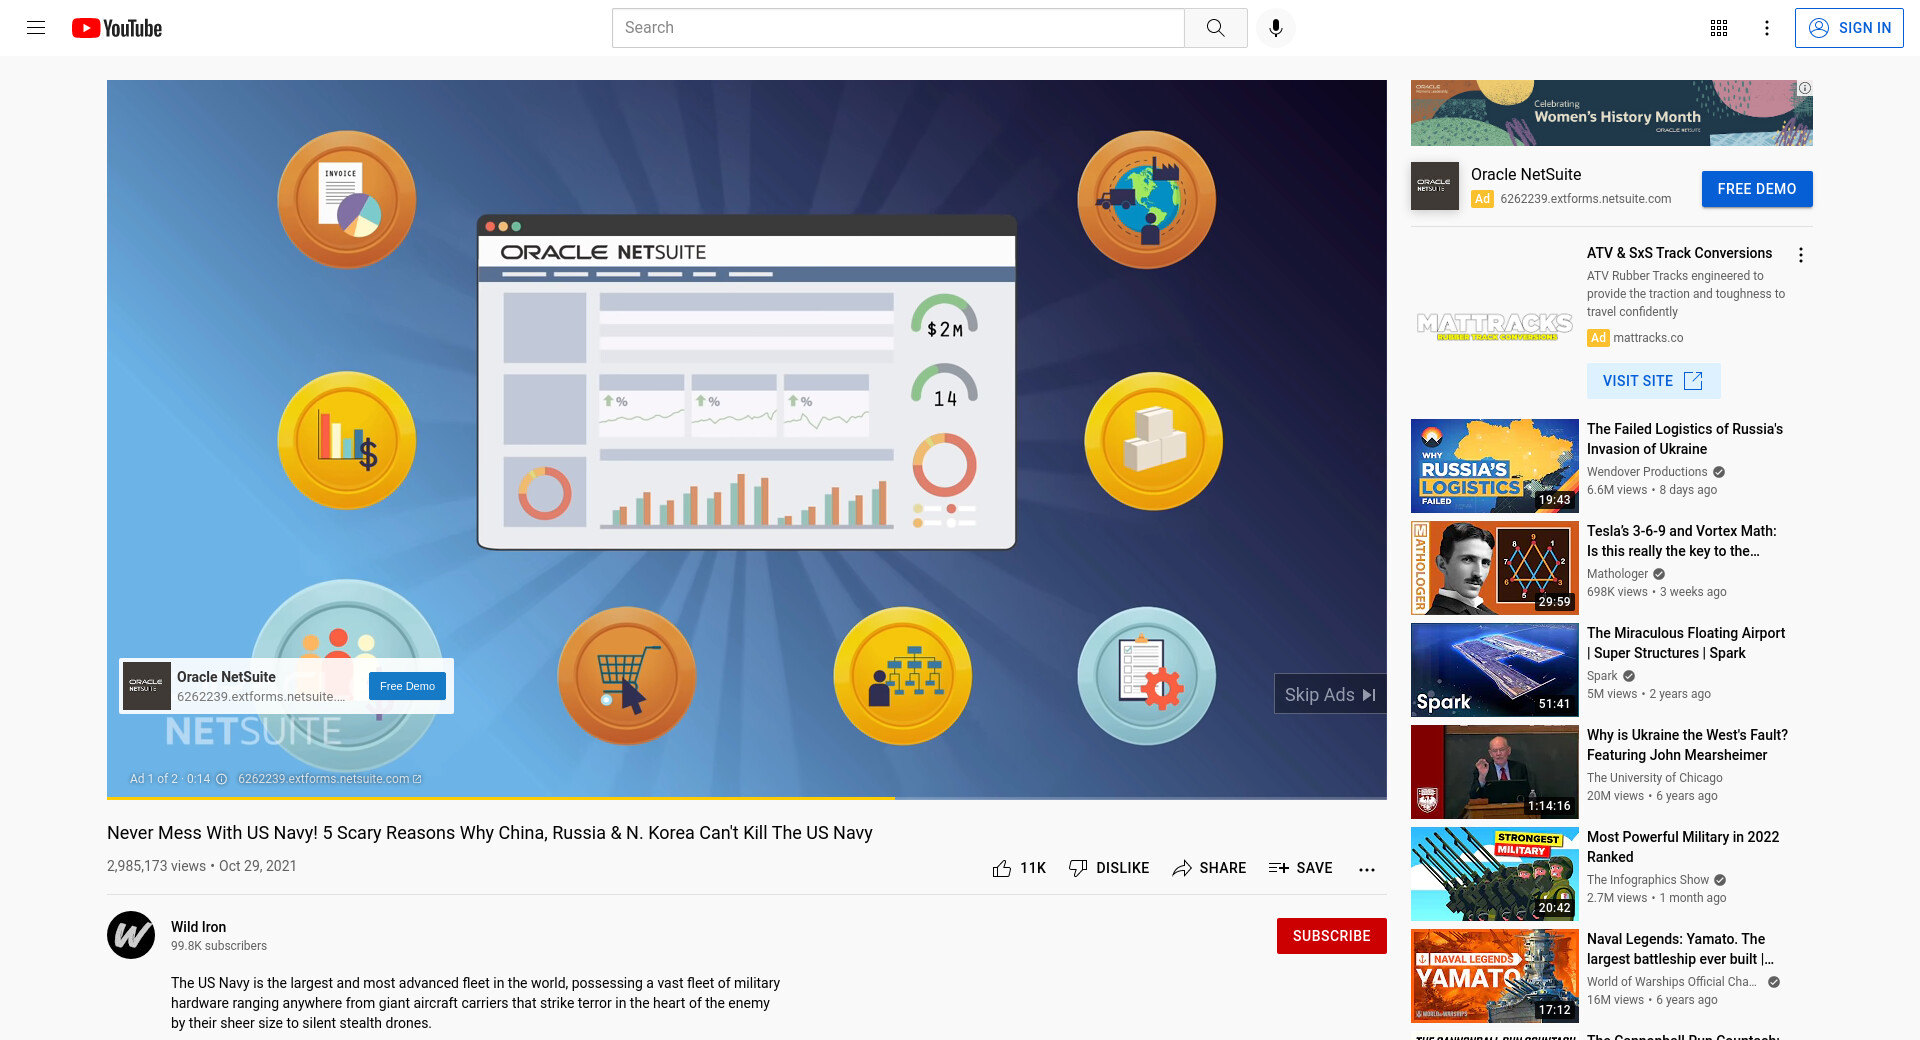The width and height of the screenshot is (1920, 1040).
Task: Click the video title about US Navy
Action: [x=490, y=833]
